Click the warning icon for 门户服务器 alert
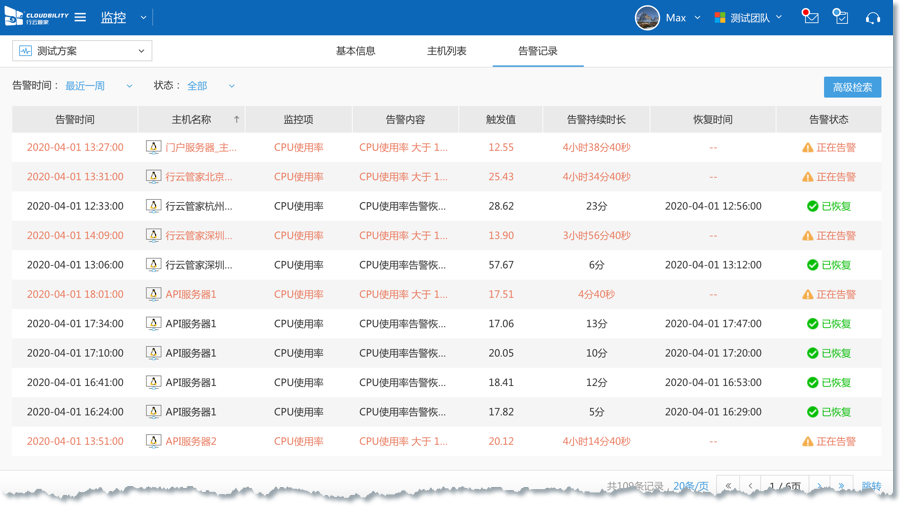This screenshot has height=506, width=900. (x=808, y=148)
